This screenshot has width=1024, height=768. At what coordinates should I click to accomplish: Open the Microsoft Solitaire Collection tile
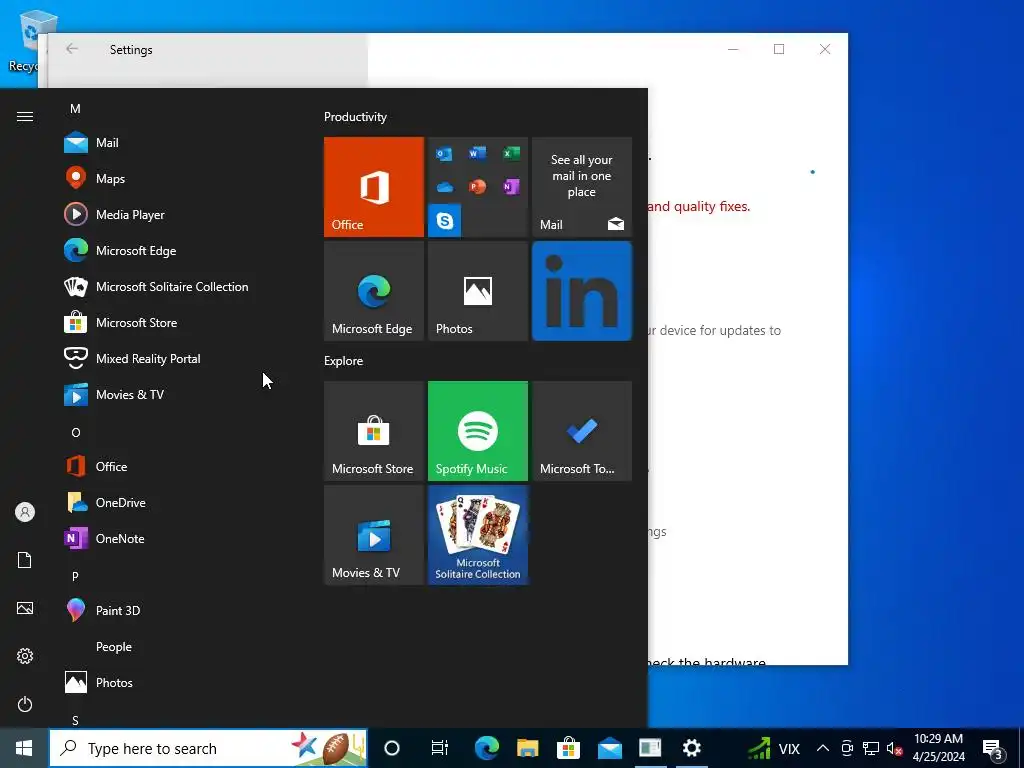[478, 535]
